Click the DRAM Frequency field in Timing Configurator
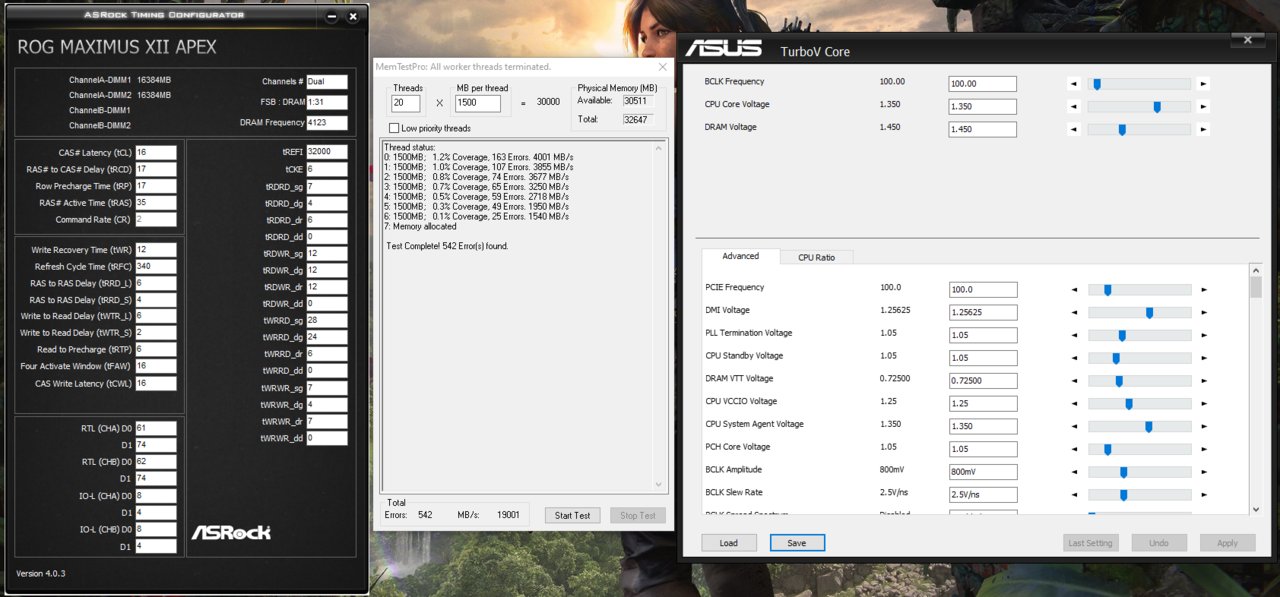The image size is (1280, 597). pyautogui.click(x=327, y=123)
